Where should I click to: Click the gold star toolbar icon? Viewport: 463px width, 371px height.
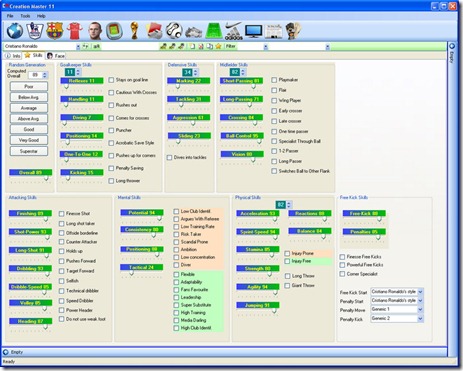(x=218, y=46)
